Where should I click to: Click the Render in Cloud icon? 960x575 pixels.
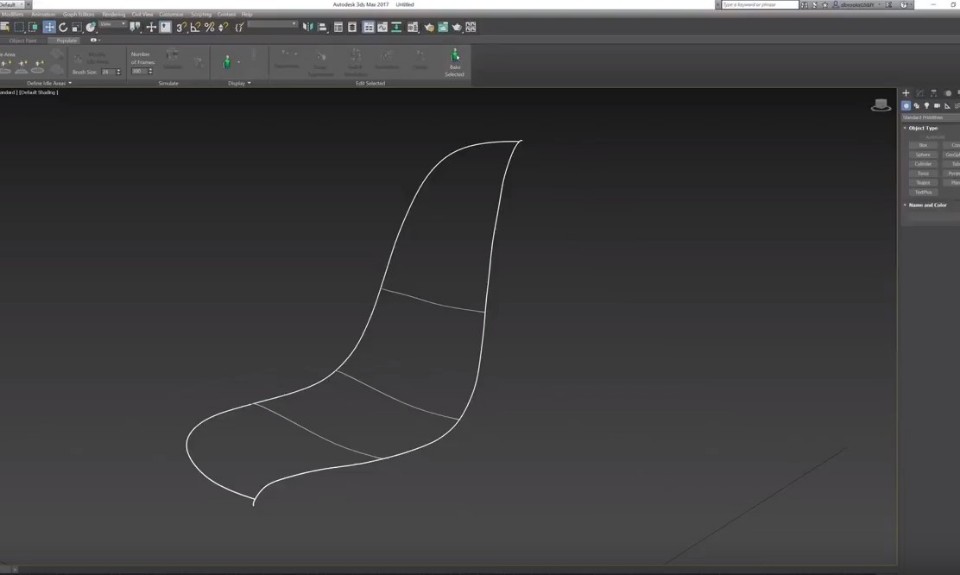pos(471,27)
